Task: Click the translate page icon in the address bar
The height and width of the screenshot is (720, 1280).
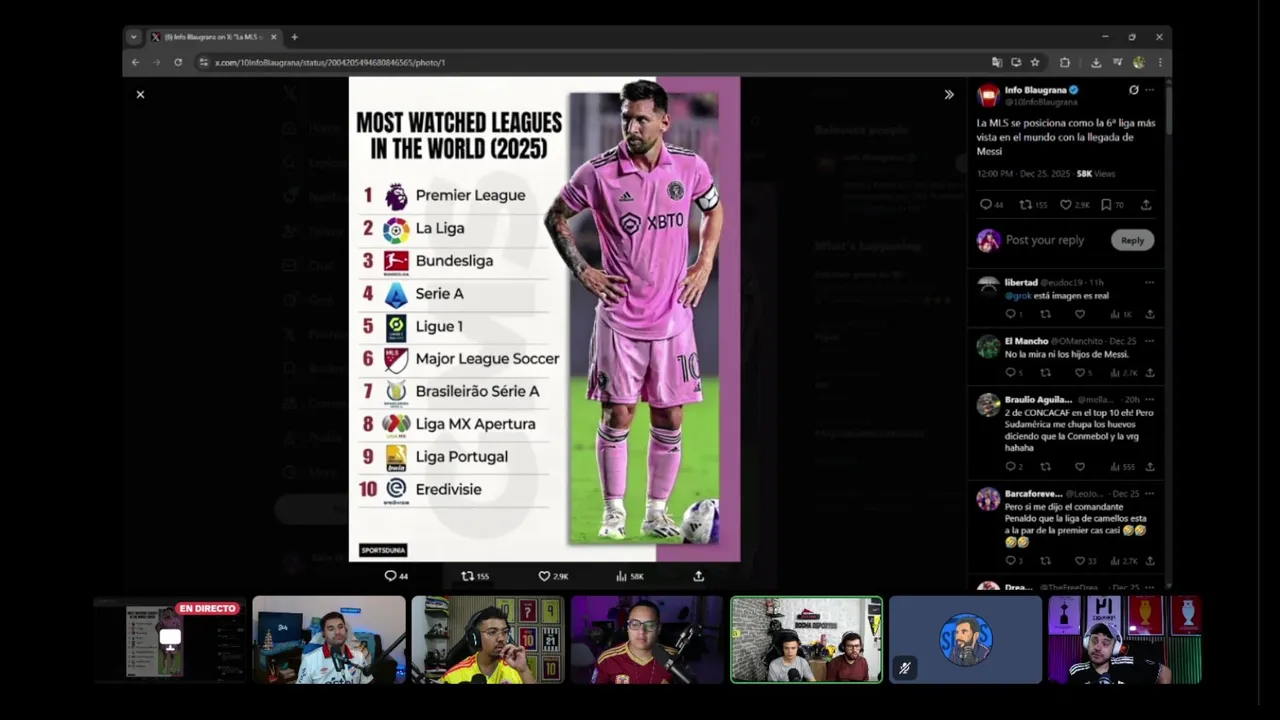Action: coord(997,62)
